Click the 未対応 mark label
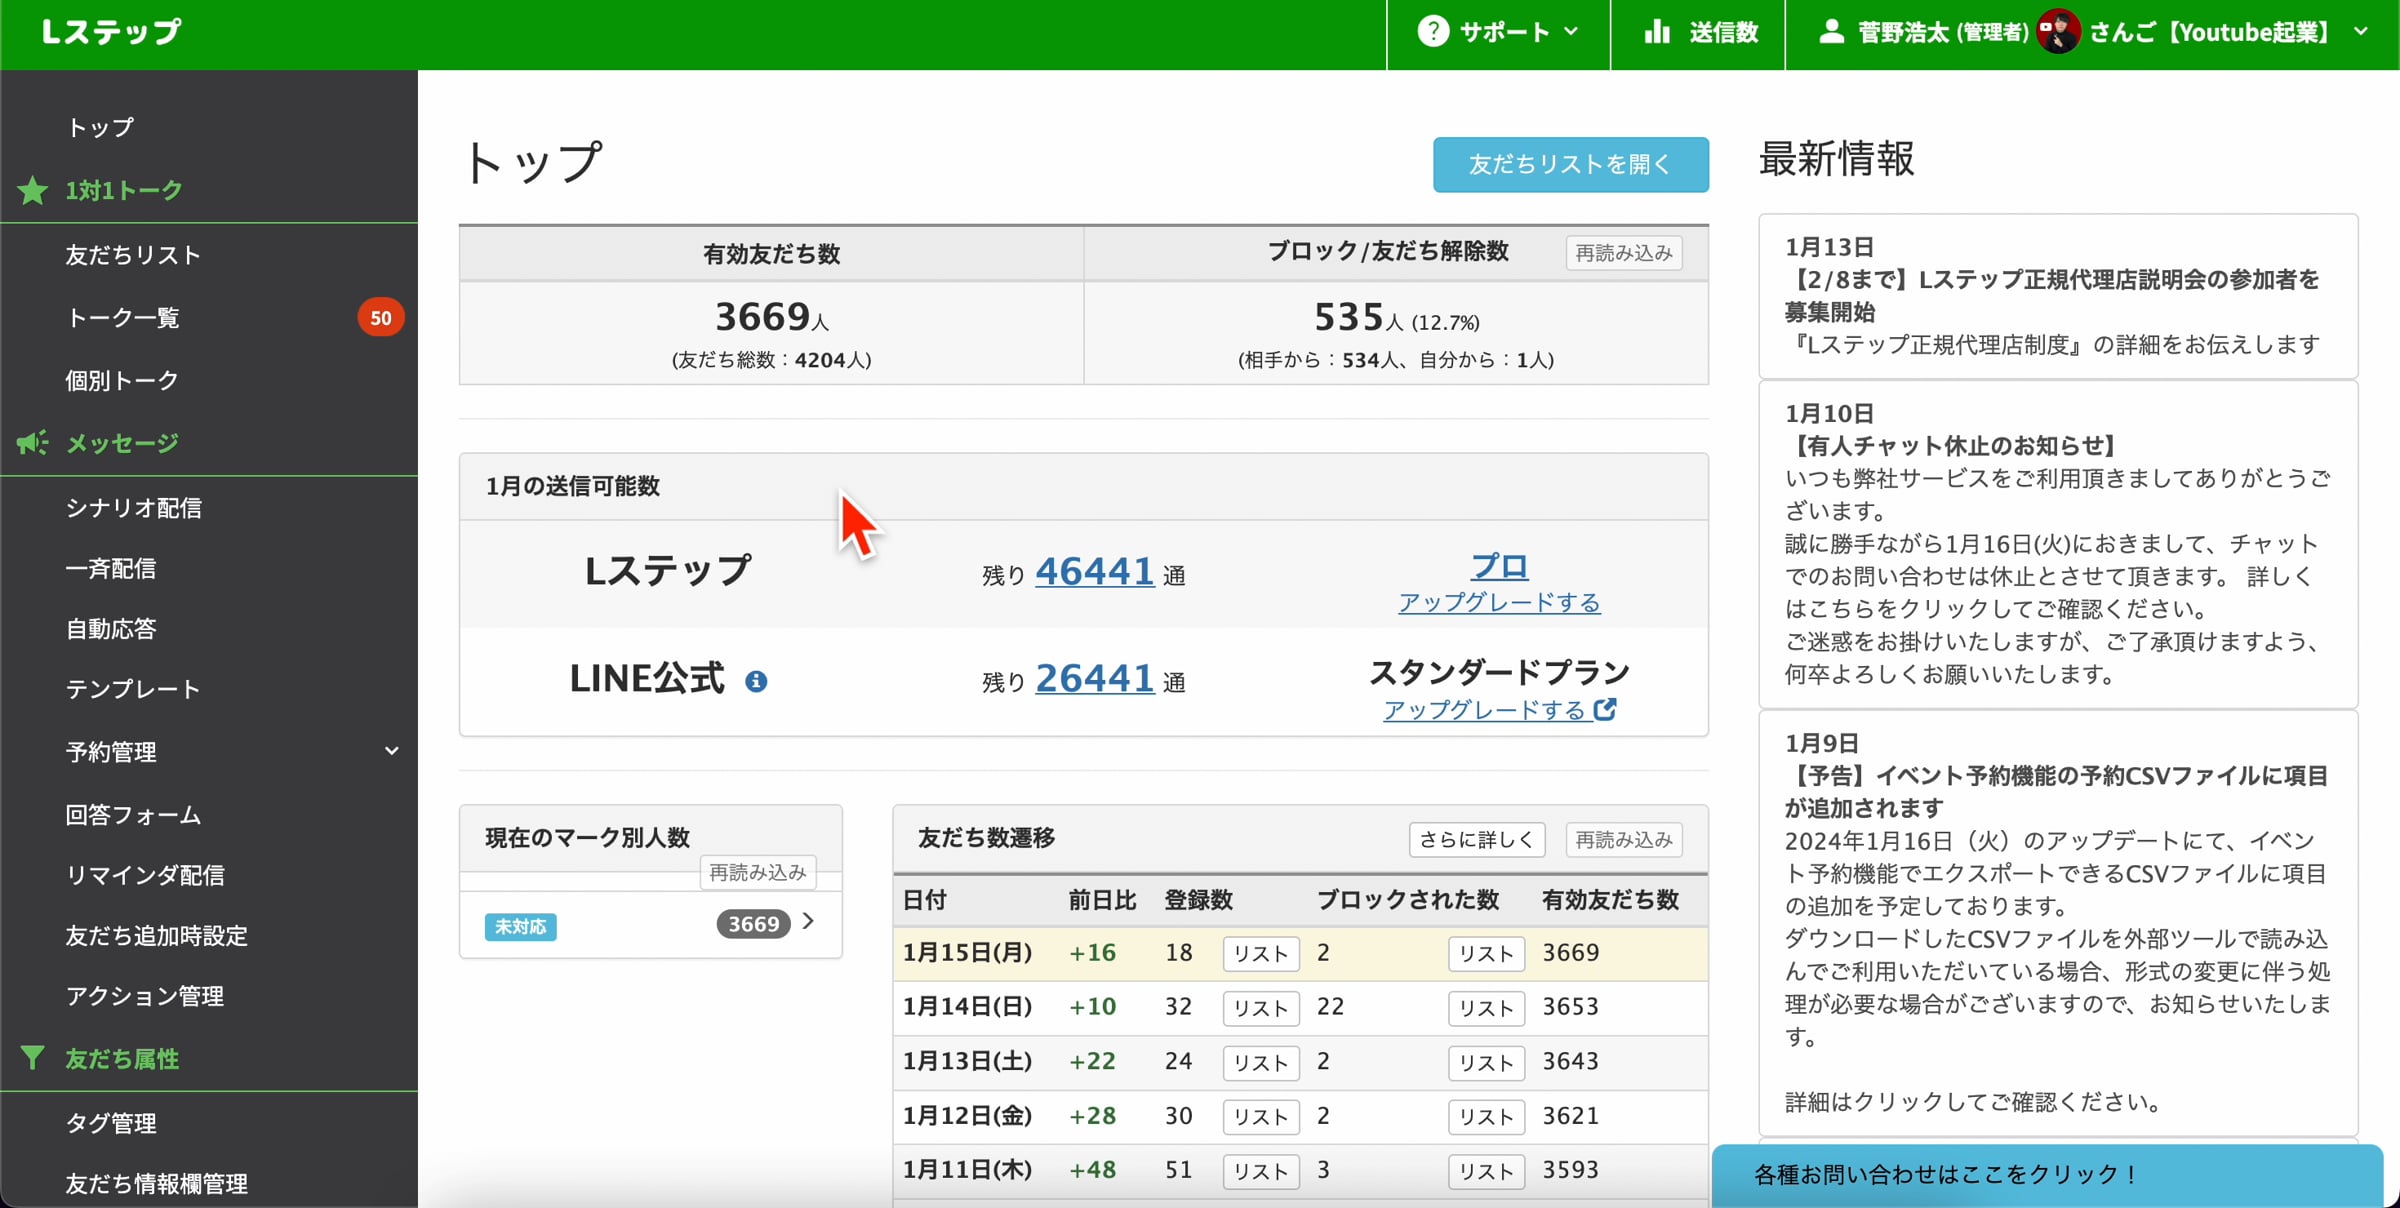2400x1208 pixels. tap(521, 926)
